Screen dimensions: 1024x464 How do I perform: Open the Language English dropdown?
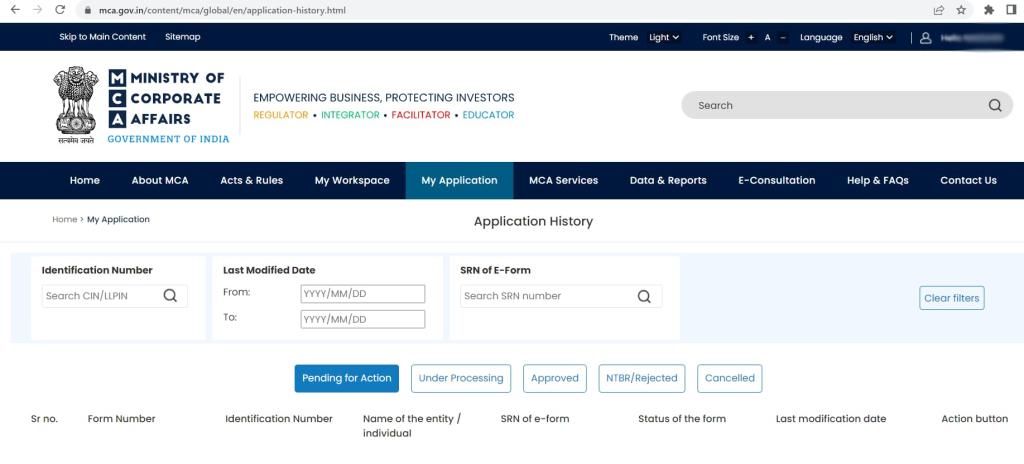pos(873,37)
